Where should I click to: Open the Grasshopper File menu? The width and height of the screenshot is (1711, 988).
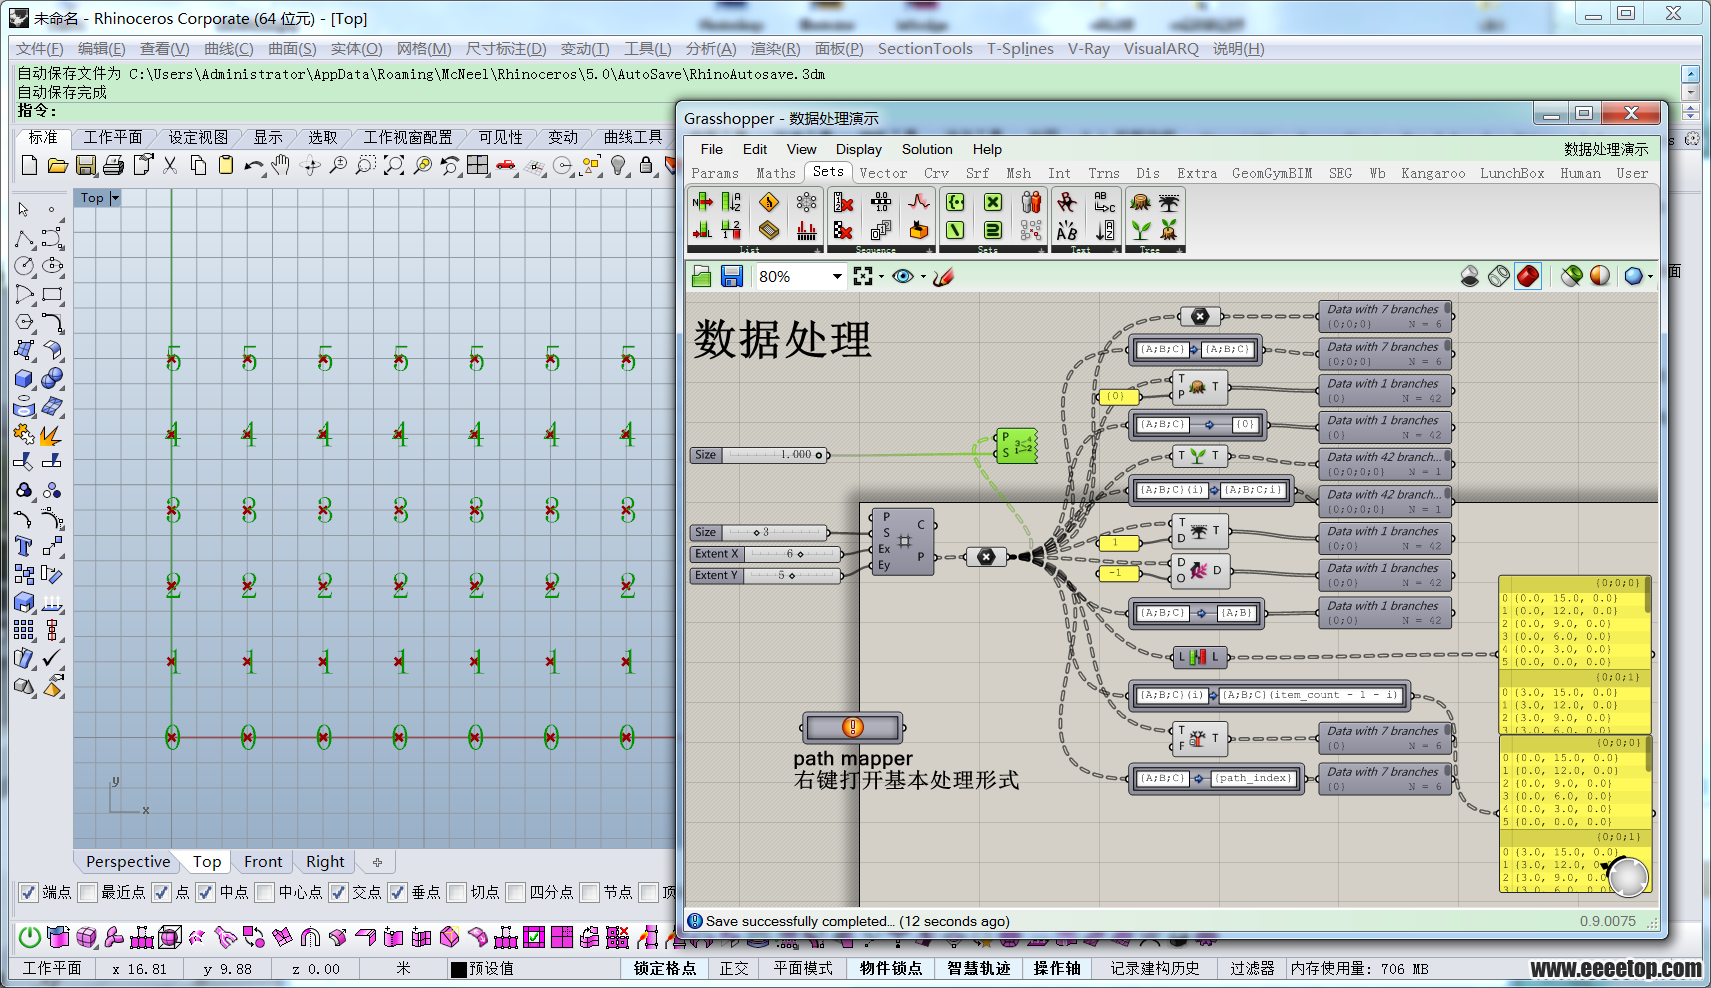point(712,149)
